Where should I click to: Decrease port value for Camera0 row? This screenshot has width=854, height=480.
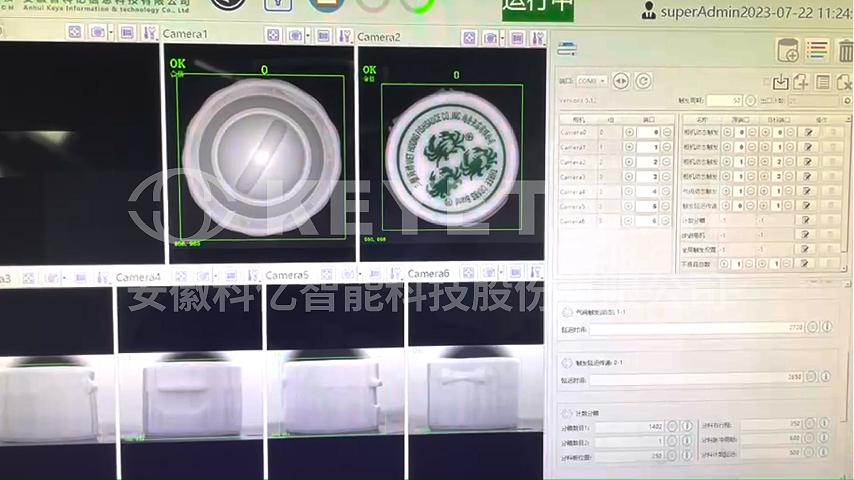coord(667,132)
